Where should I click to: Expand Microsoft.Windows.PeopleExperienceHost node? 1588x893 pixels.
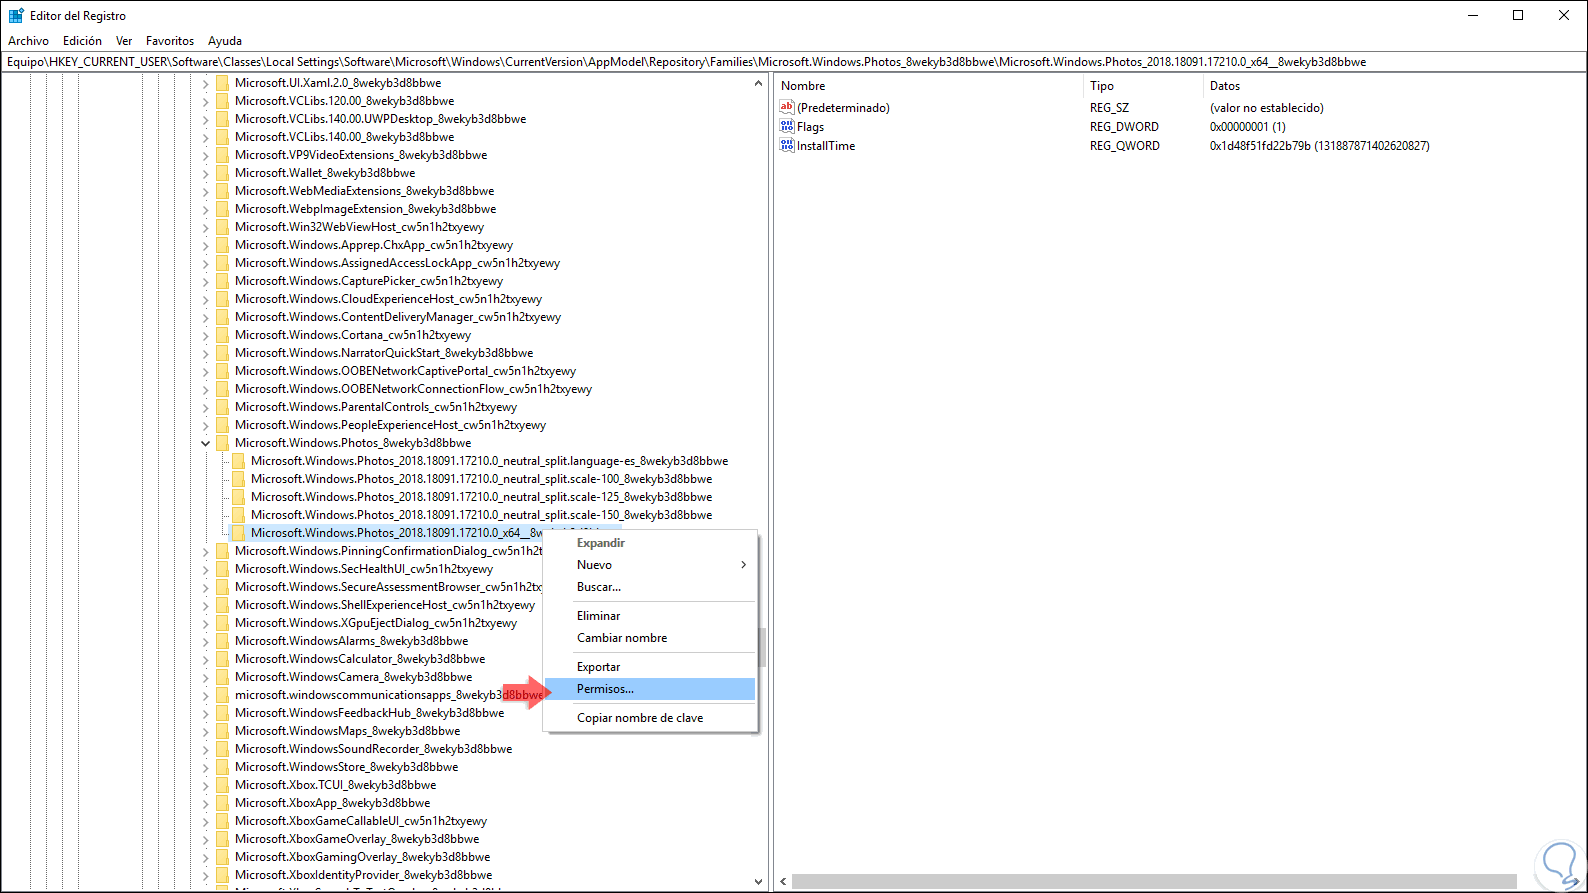(x=206, y=425)
